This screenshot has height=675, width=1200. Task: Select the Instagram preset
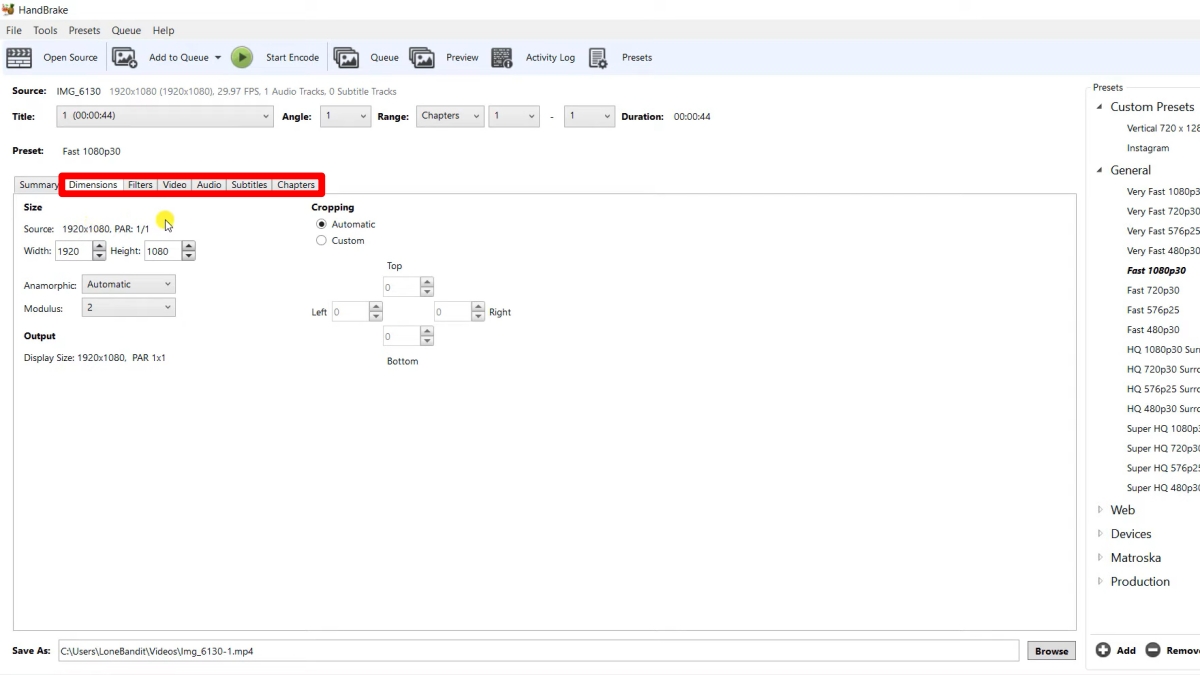pyautogui.click(x=1148, y=148)
